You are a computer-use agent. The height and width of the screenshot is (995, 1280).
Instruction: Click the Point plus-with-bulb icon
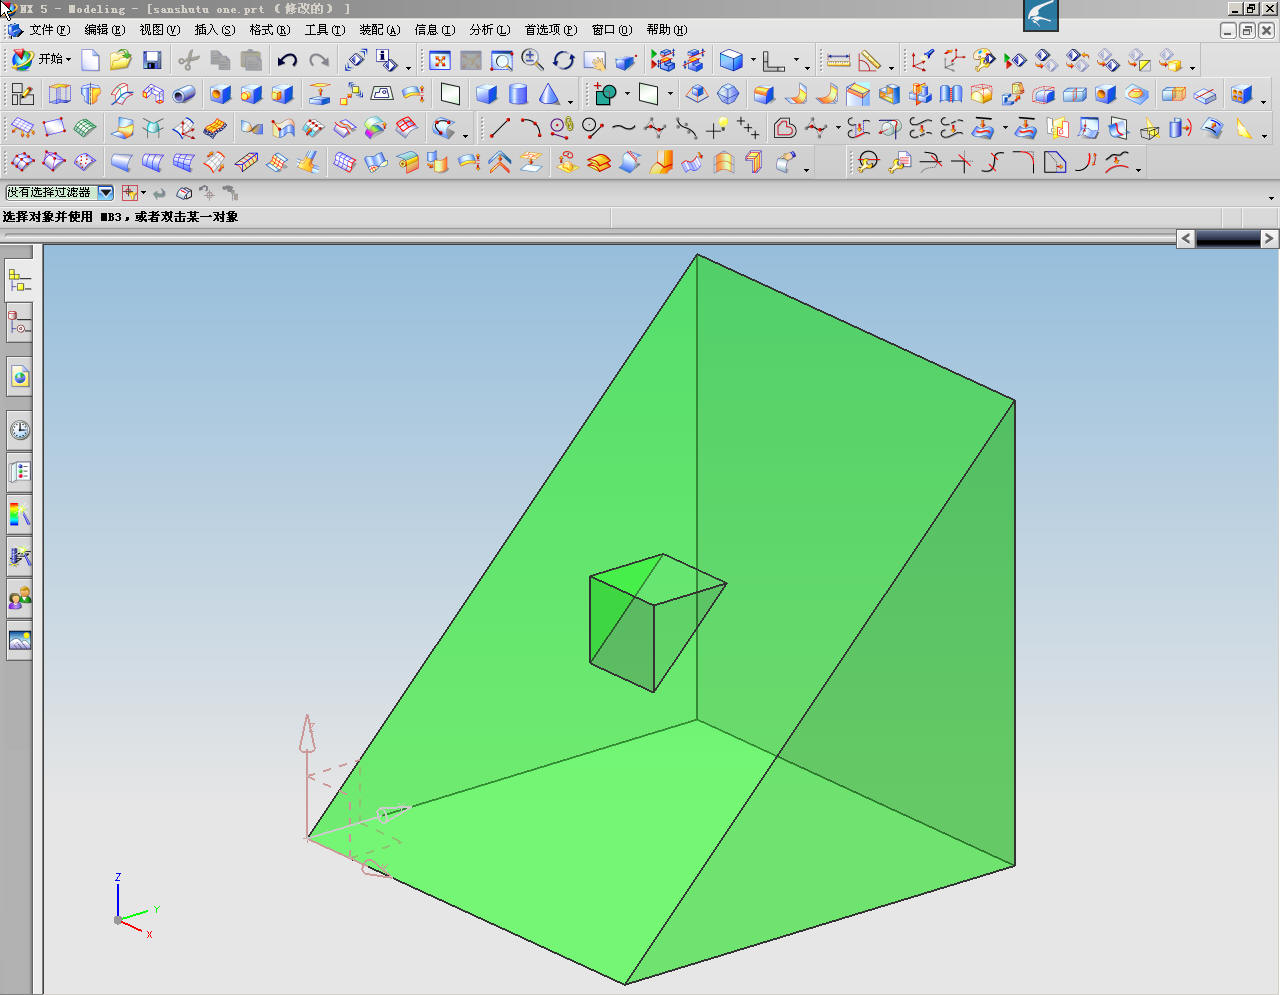(x=717, y=128)
